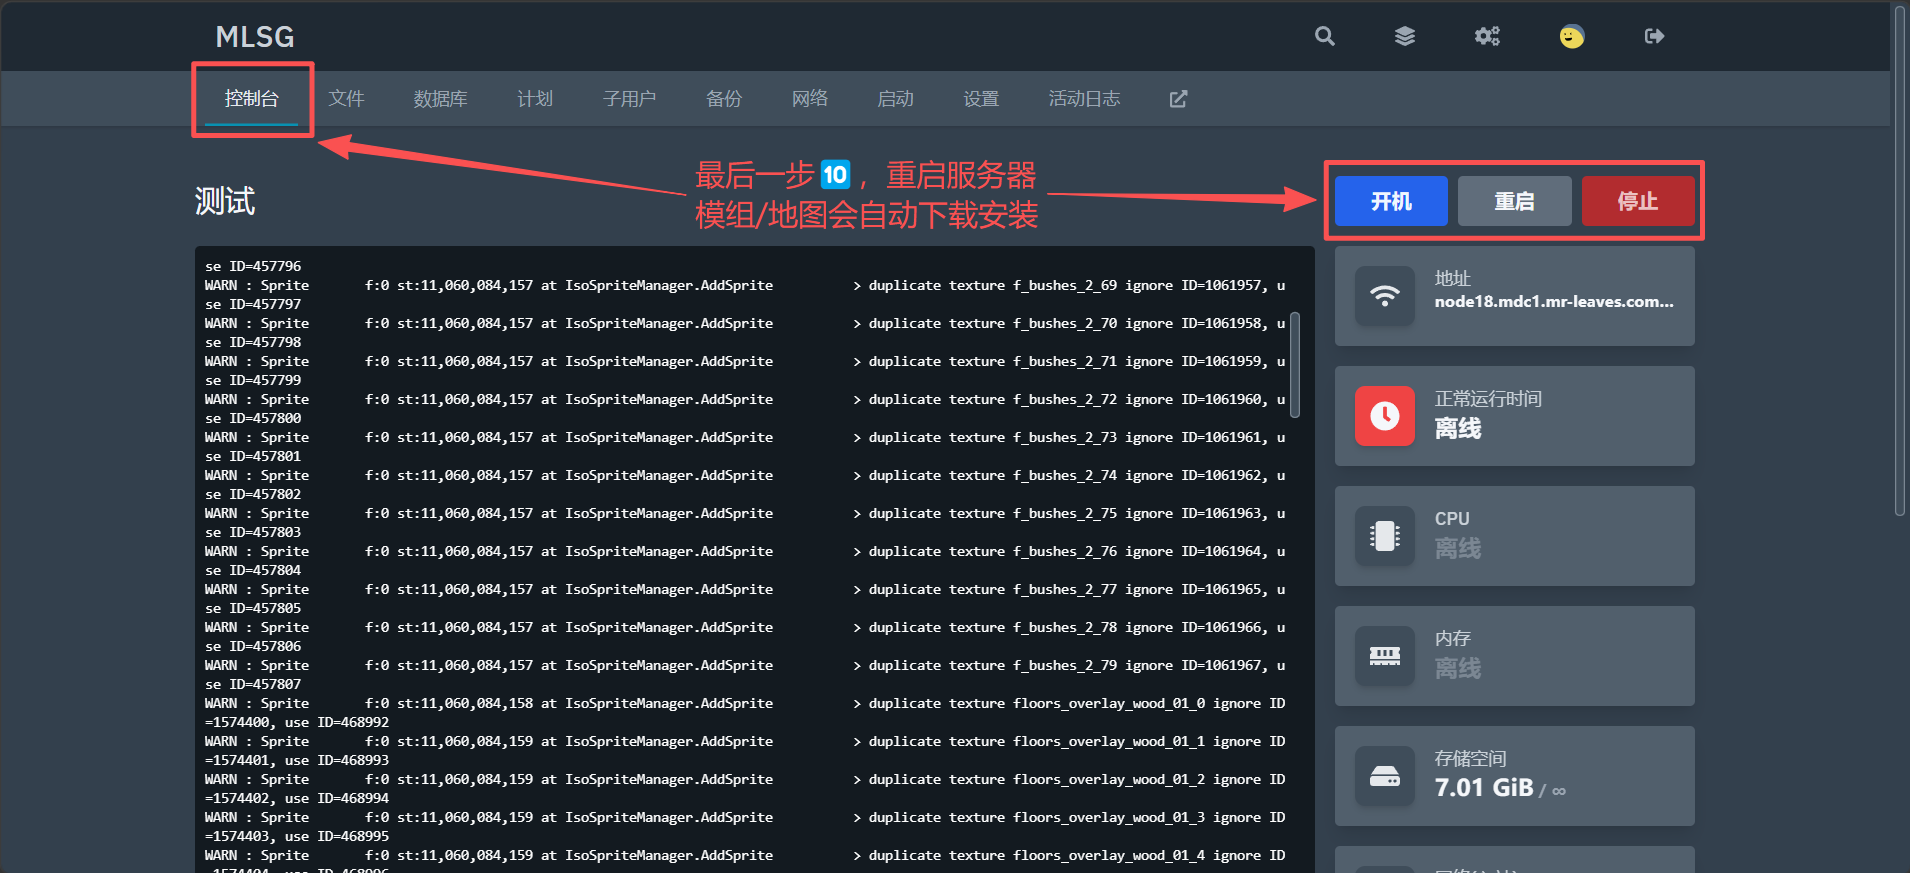
Task: Click the 7.01 GiB storage value
Action: click(x=1484, y=788)
